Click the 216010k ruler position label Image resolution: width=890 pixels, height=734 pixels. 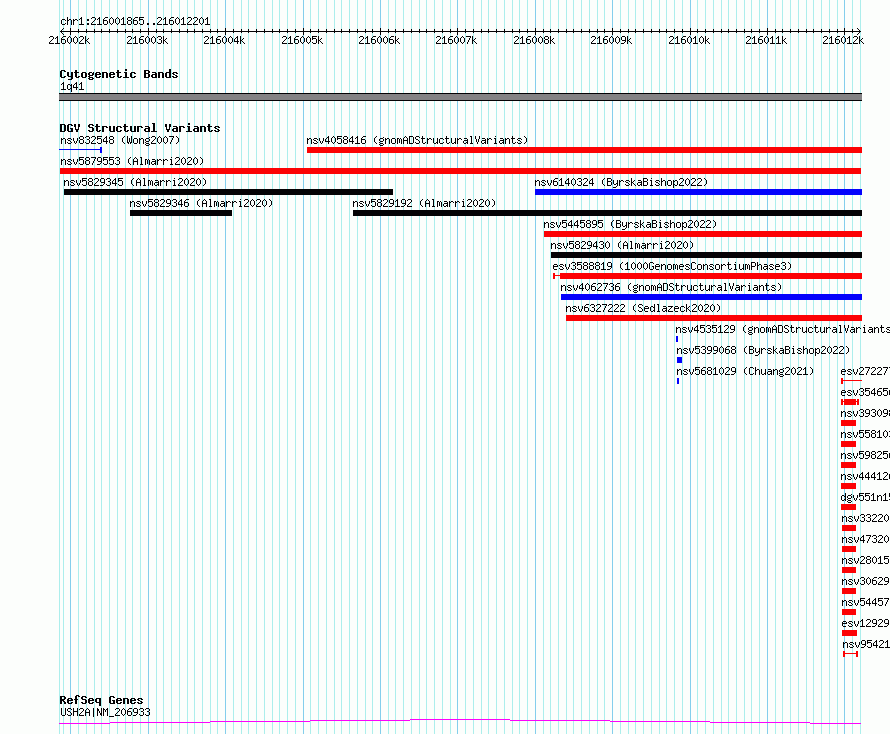click(x=689, y=40)
